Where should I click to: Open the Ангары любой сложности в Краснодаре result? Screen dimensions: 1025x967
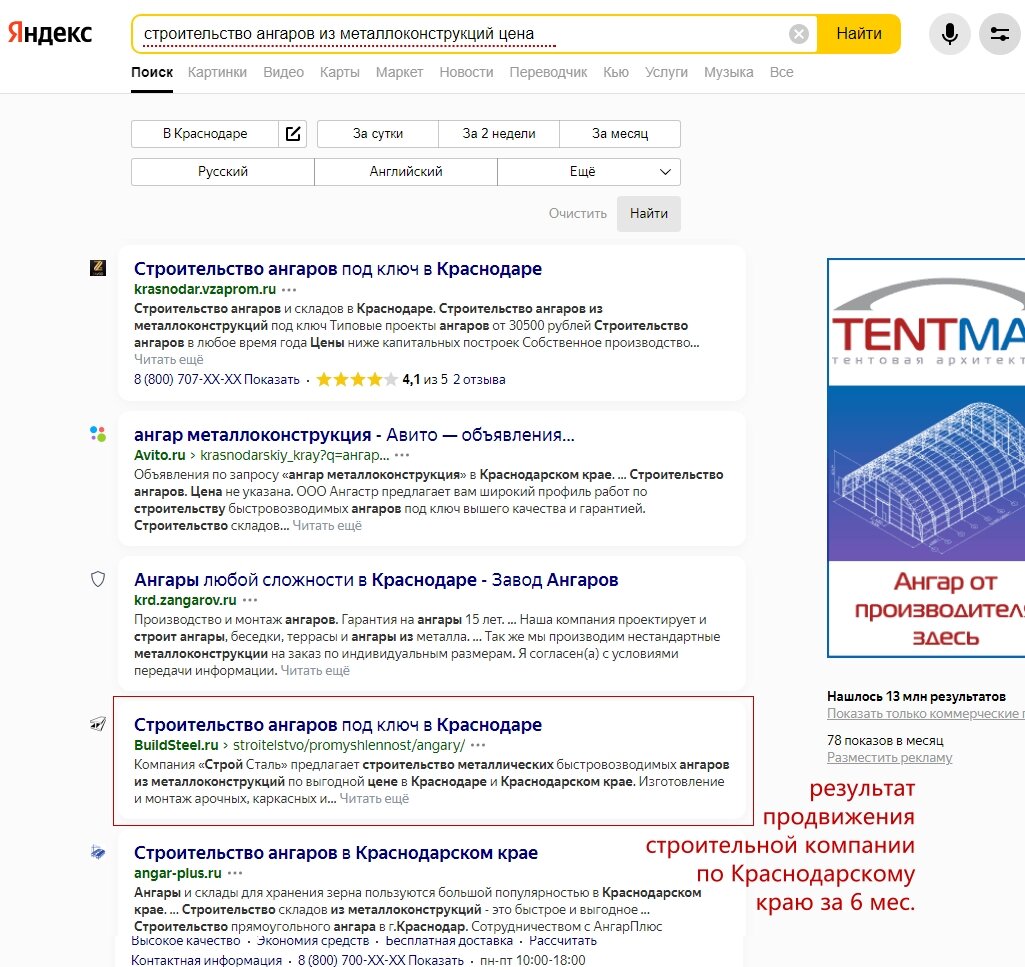(x=376, y=580)
